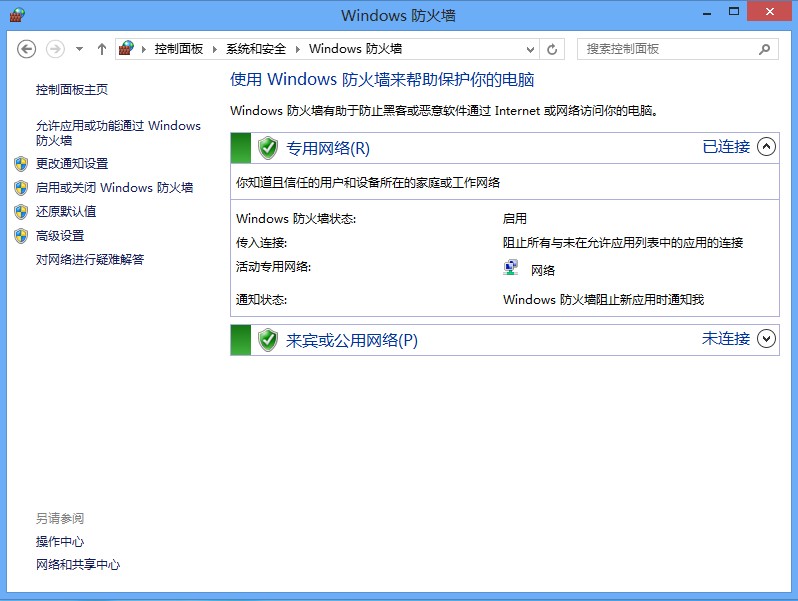Click the Forward navigation arrow

point(55,49)
